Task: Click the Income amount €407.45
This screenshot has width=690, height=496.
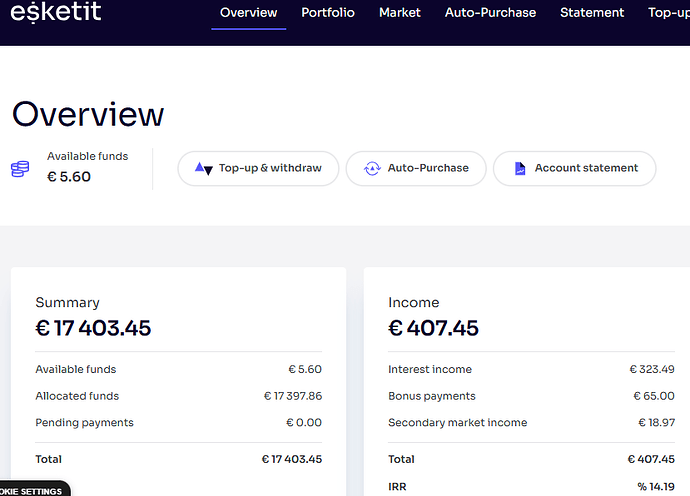Action: (433, 327)
